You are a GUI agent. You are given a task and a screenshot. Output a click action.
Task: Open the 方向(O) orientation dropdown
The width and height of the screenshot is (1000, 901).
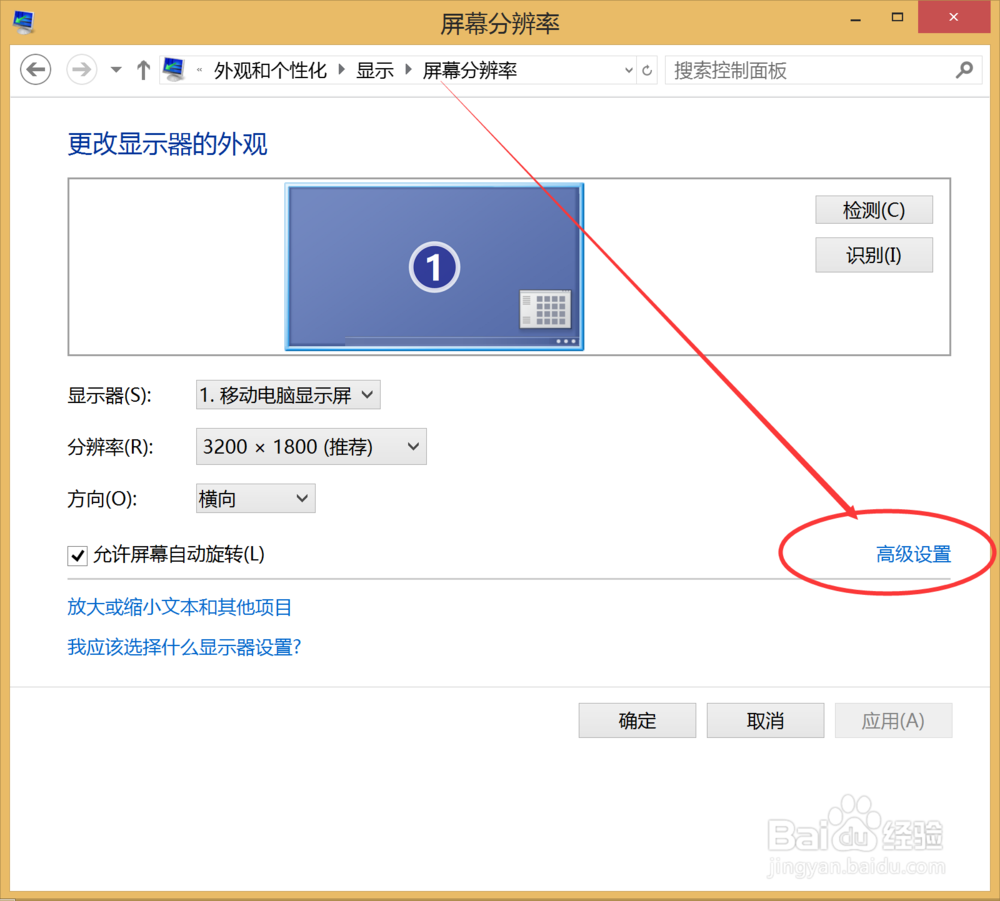pos(255,498)
